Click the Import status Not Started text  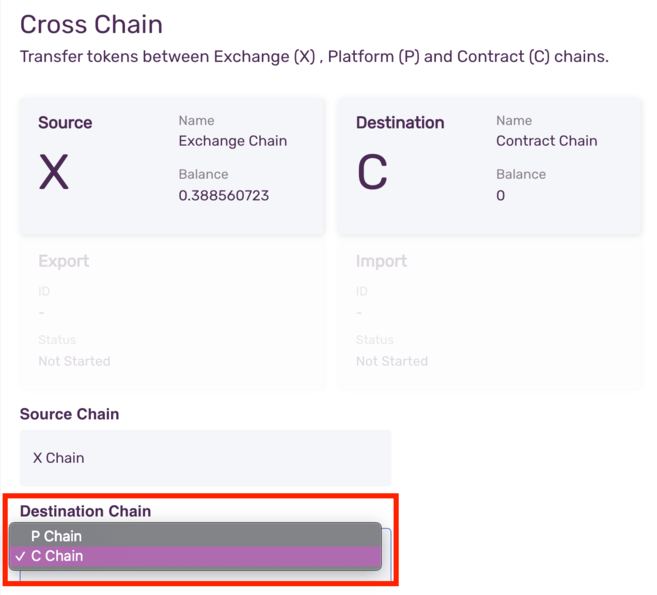click(x=392, y=361)
